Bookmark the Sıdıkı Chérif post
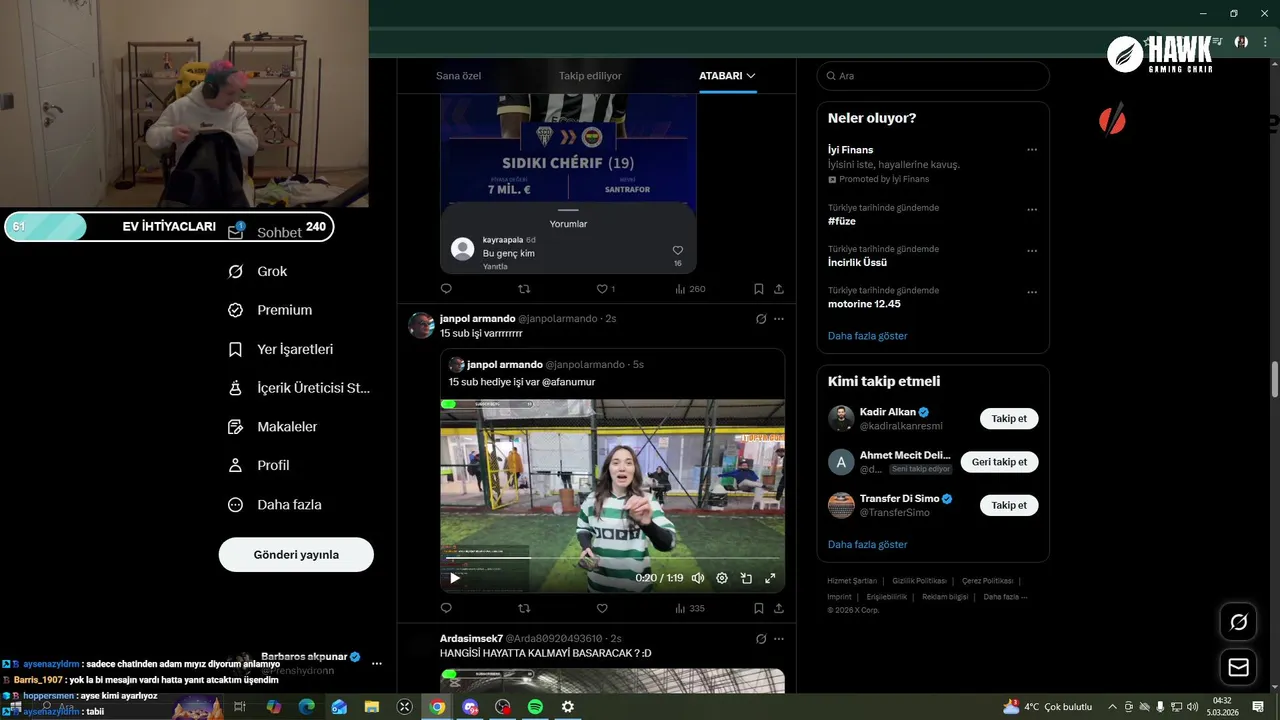1280x720 pixels. click(x=759, y=289)
